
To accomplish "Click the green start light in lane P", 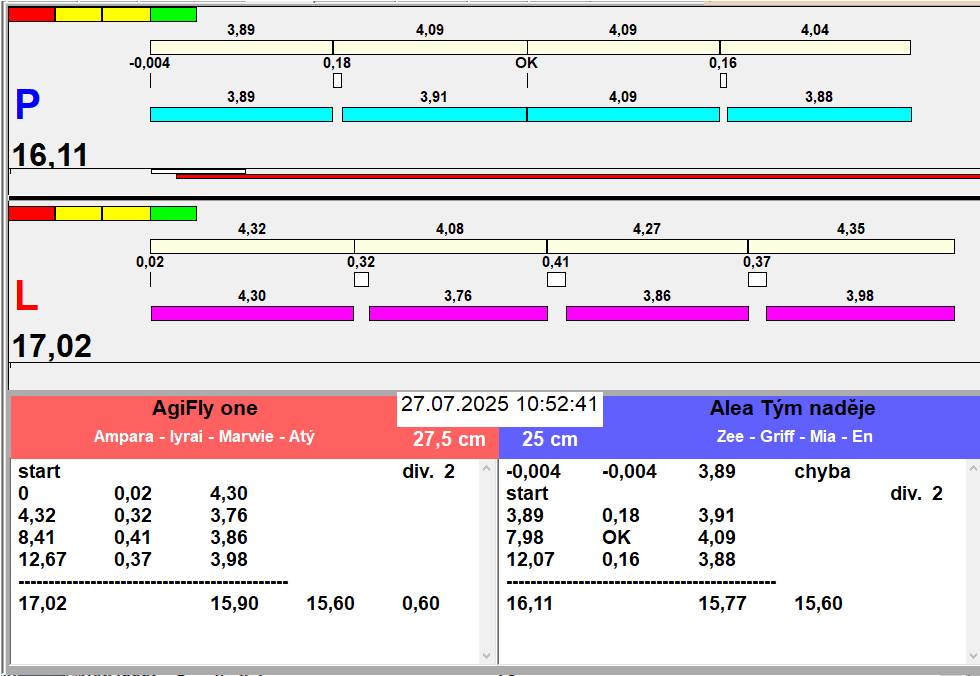I will tap(173, 15).
